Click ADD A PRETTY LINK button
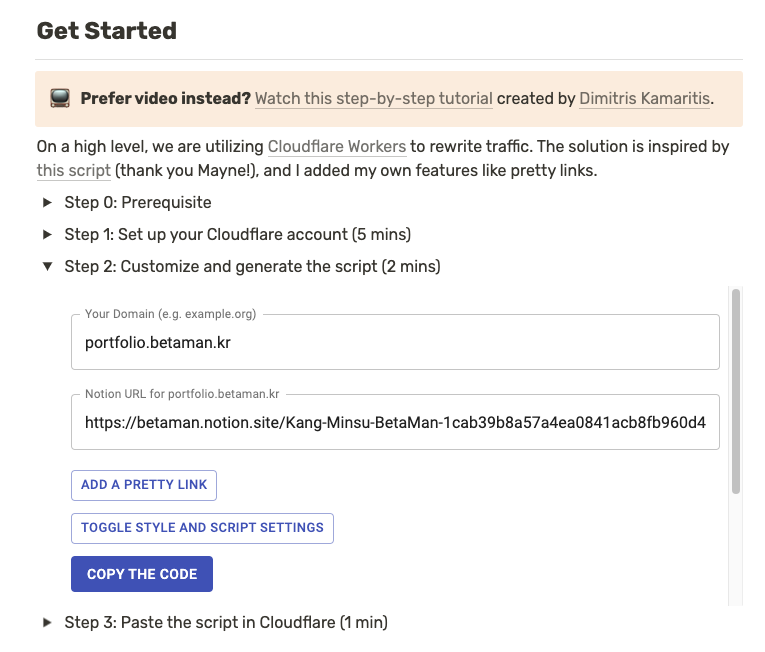Screen dimensions: 765x652 coord(144,485)
